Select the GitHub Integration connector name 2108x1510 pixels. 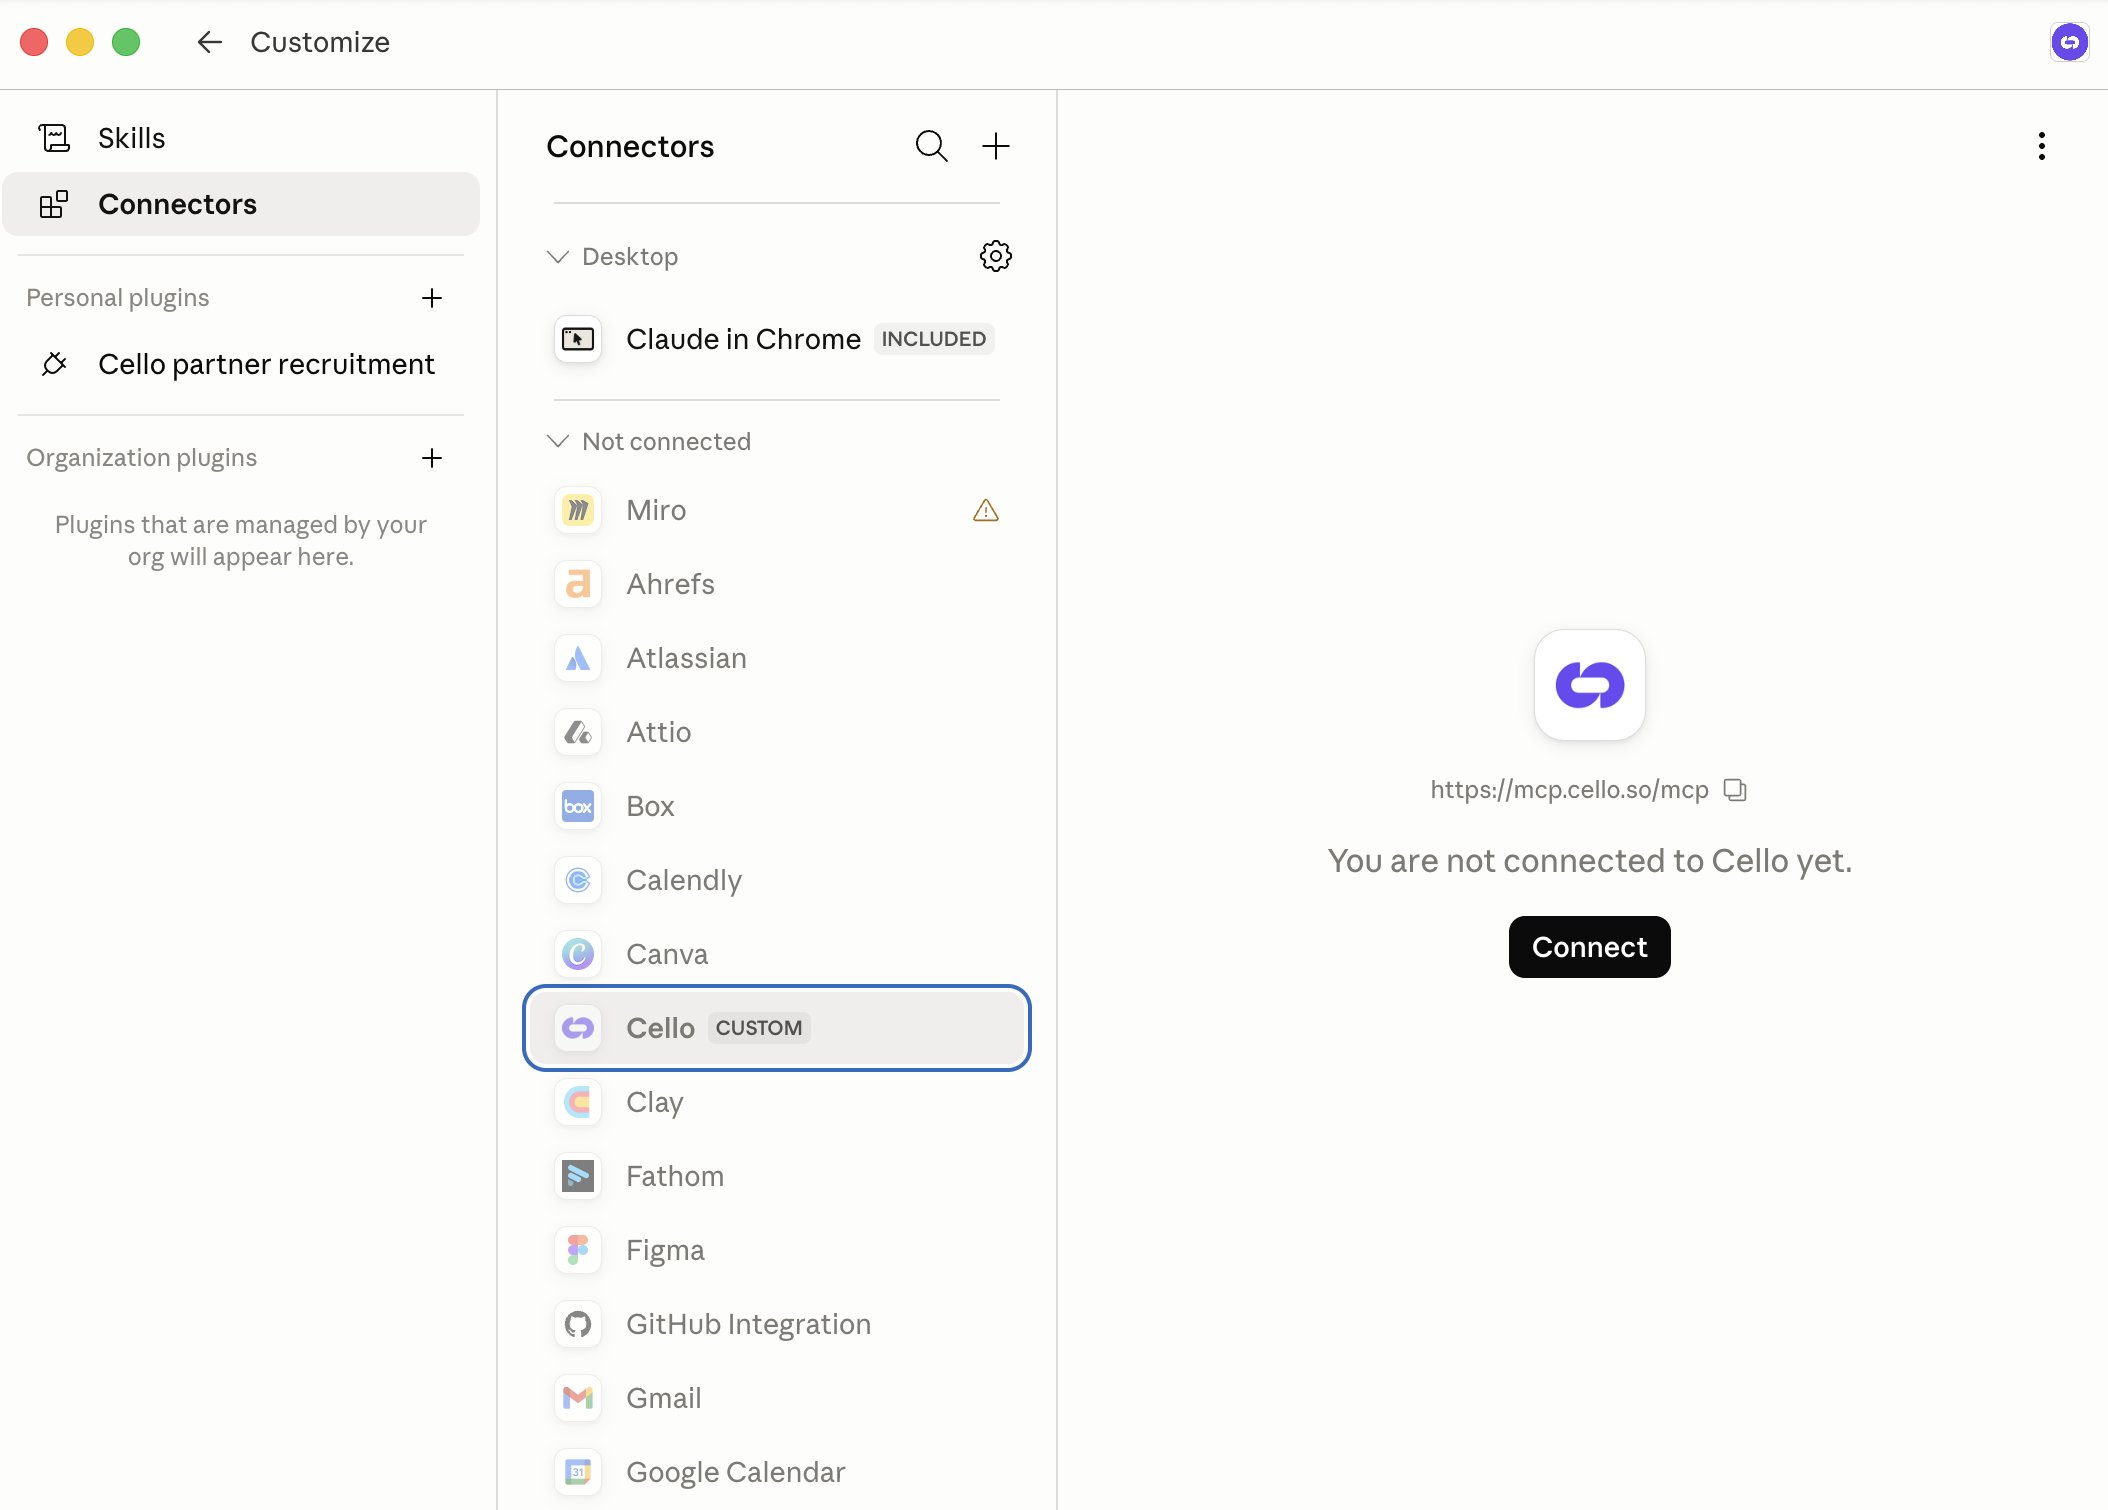tap(748, 1324)
